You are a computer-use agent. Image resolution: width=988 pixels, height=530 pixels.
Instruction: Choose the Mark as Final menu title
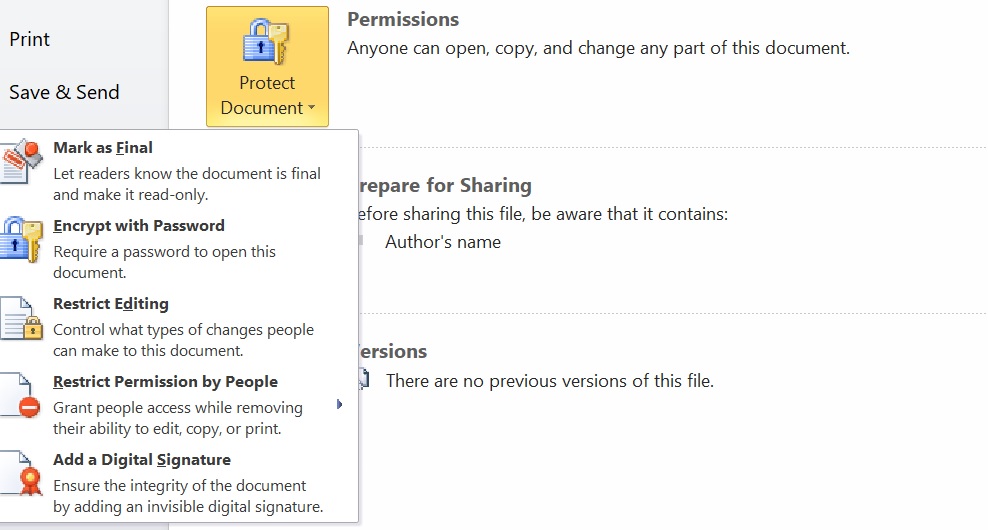pos(103,147)
